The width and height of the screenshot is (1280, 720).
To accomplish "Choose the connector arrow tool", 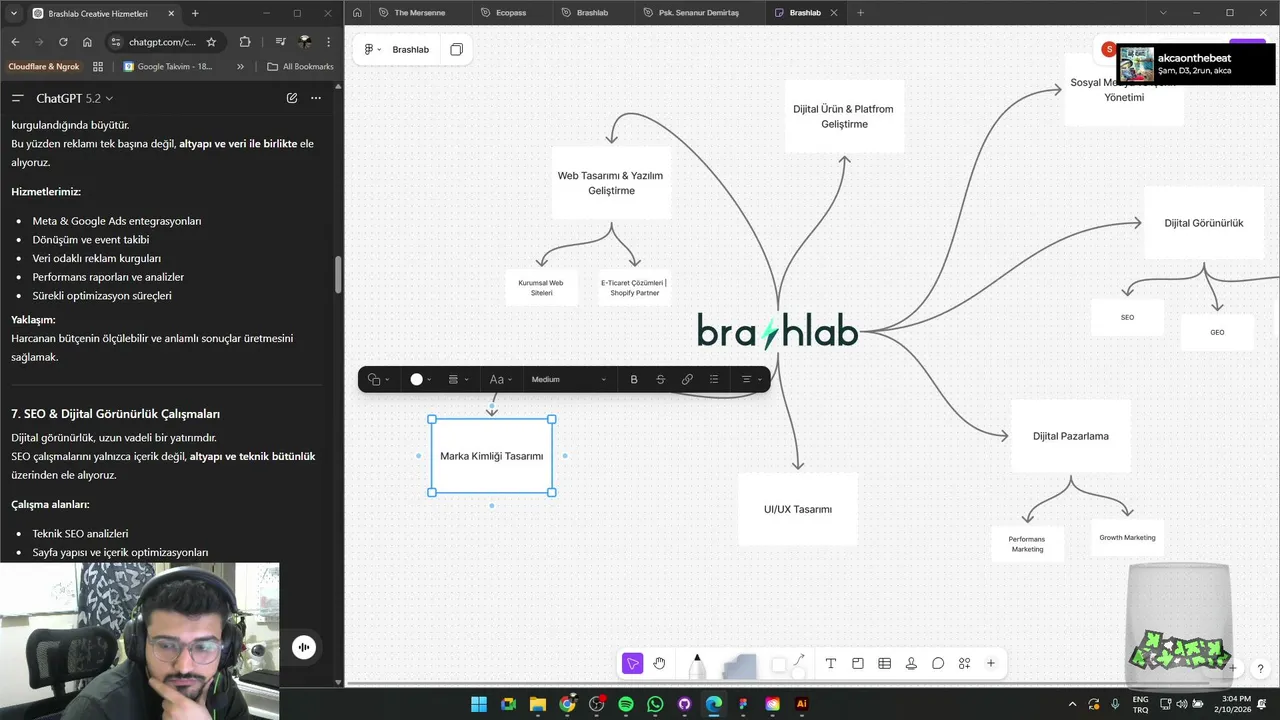I will [x=799, y=660].
